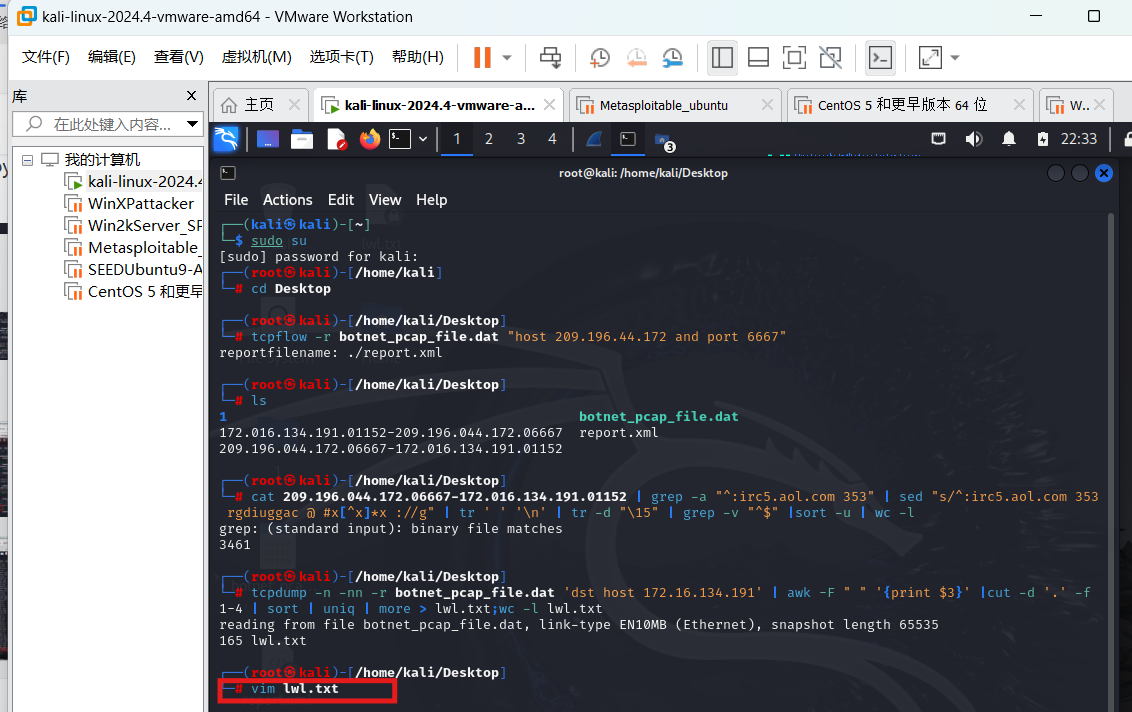Toggle the library sidebar panel view icon
This screenshot has width=1132, height=712.
point(722,58)
